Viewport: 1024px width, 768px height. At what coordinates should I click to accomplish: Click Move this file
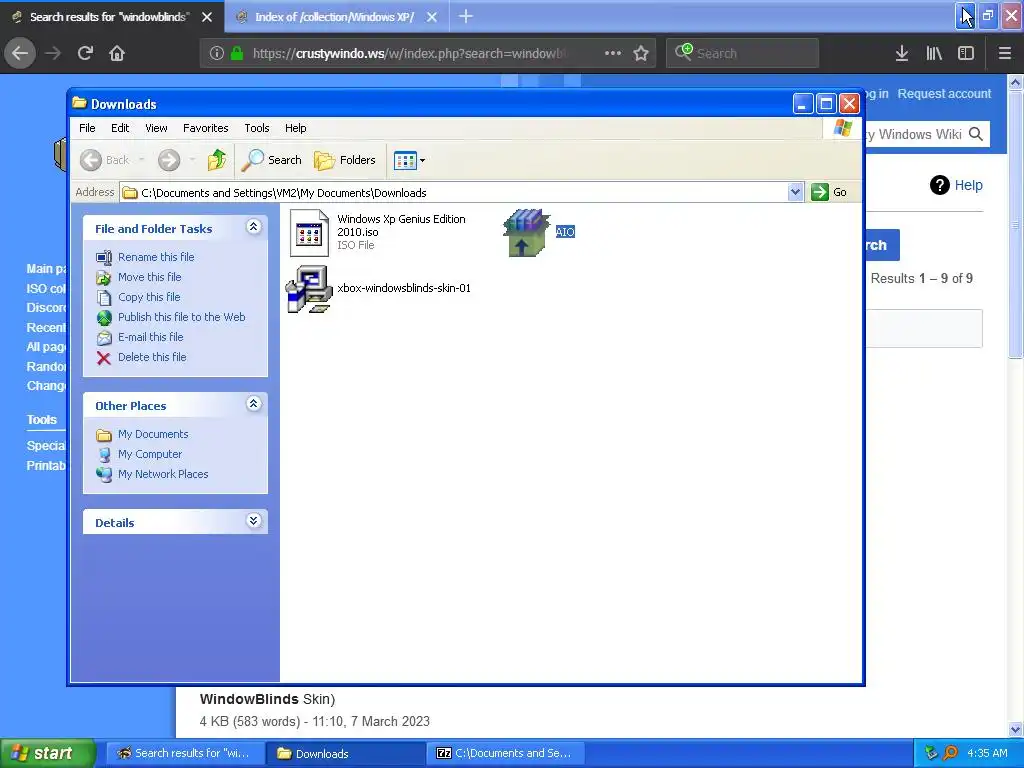pyautogui.click(x=150, y=278)
